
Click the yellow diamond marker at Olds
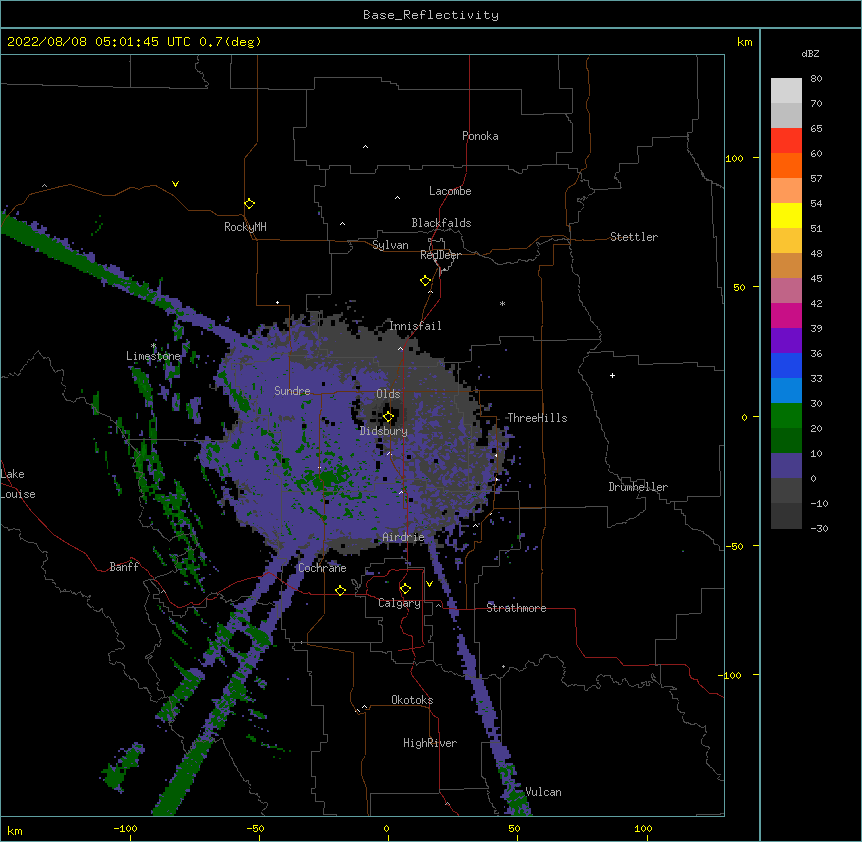(x=388, y=417)
